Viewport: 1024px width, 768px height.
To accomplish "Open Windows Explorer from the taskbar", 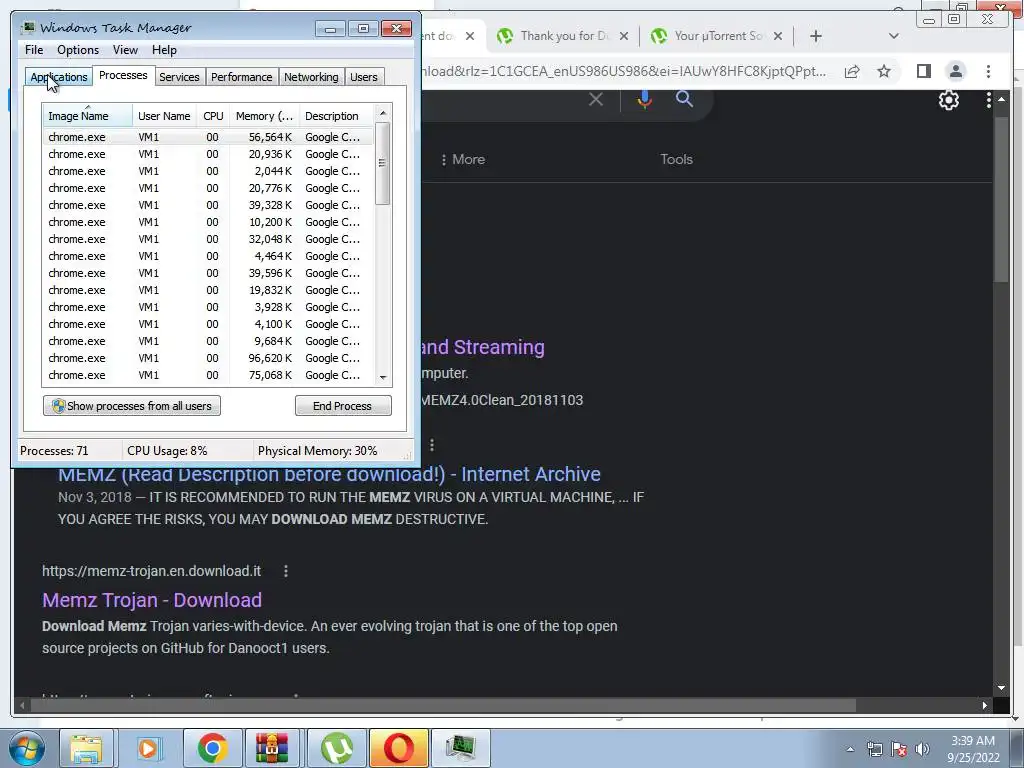I will [x=87, y=748].
